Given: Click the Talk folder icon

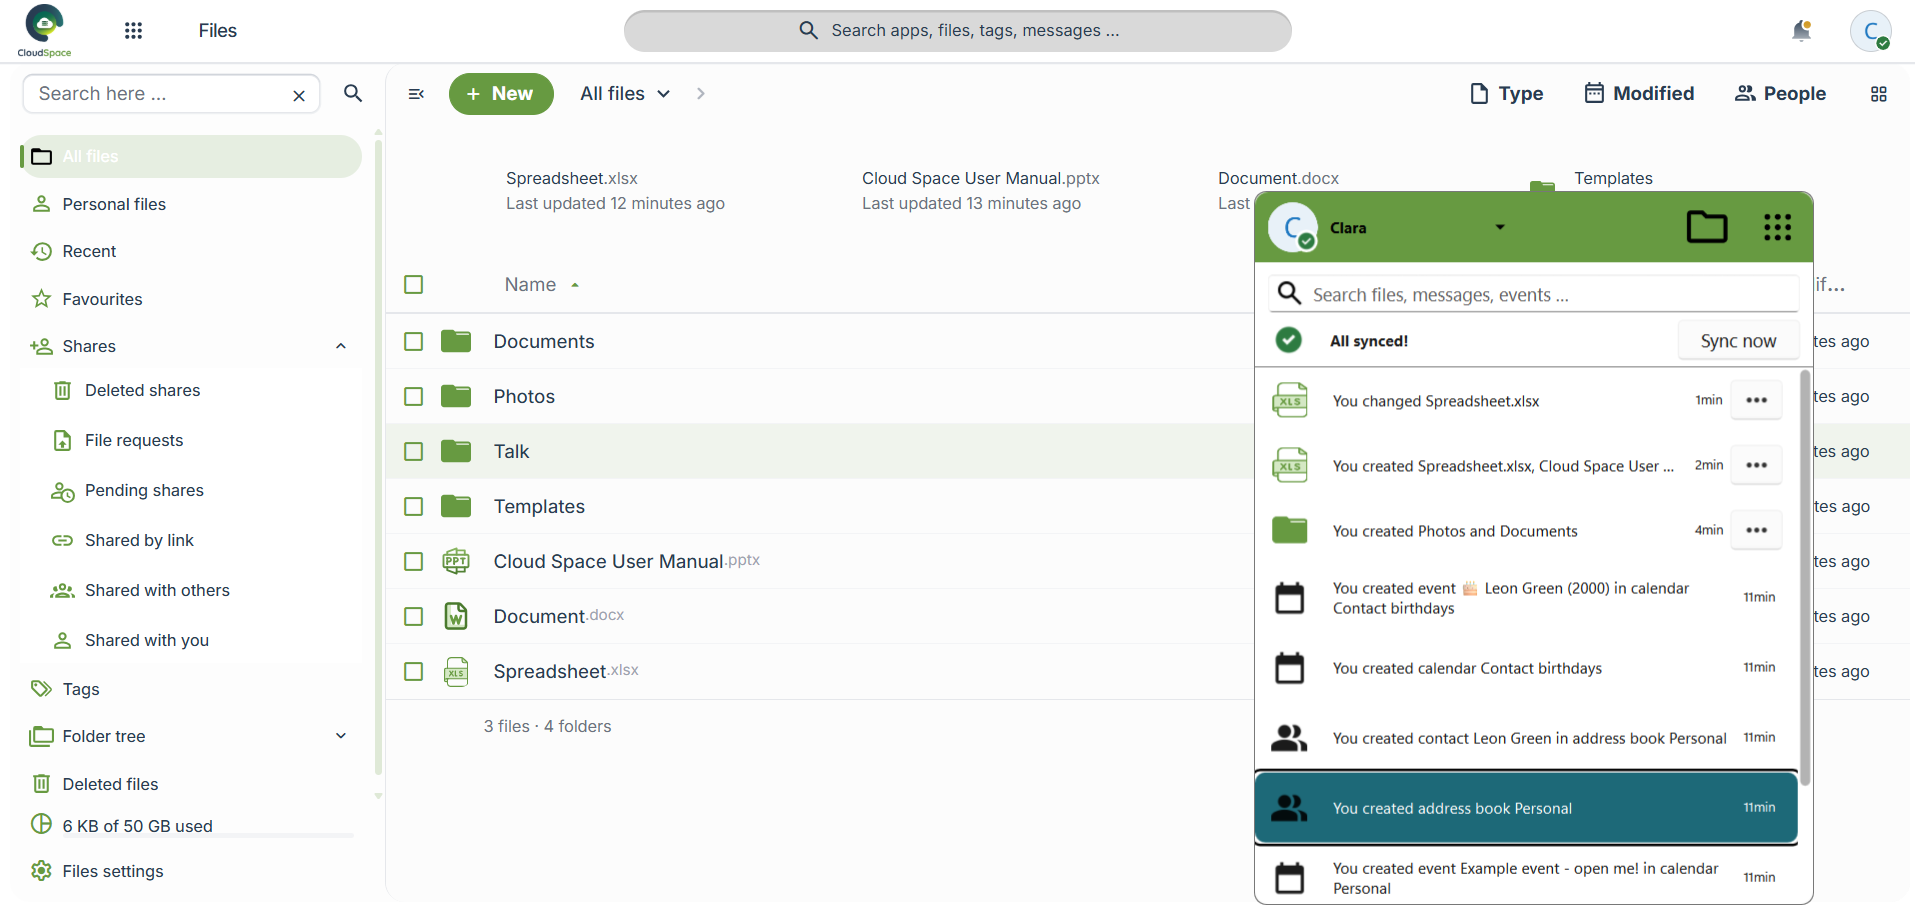Looking at the screenshot, I should tap(456, 452).
